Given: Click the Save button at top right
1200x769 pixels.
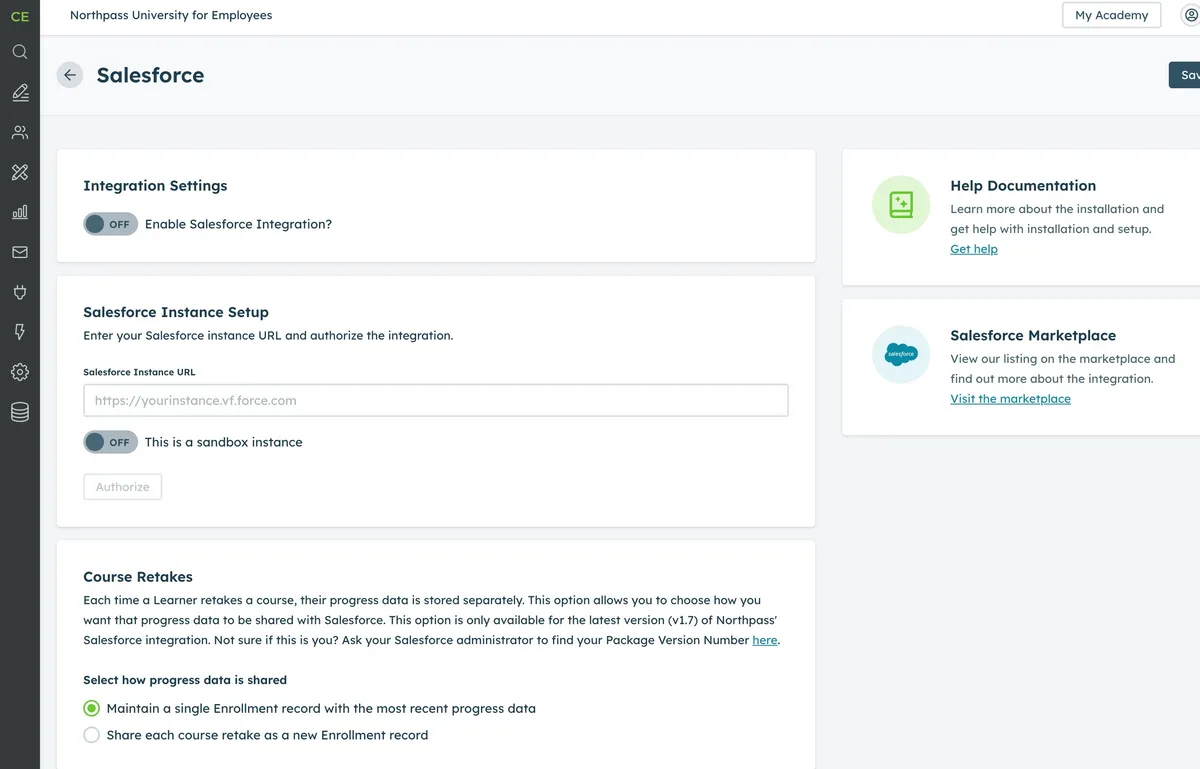Looking at the screenshot, I should tap(1185, 75).
